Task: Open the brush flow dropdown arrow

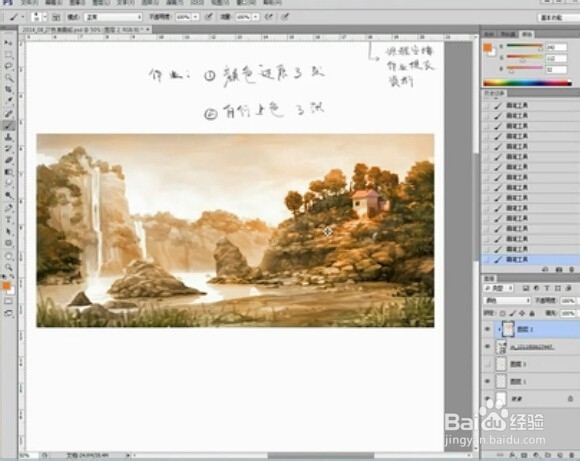Action: pyautogui.click(x=256, y=17)
